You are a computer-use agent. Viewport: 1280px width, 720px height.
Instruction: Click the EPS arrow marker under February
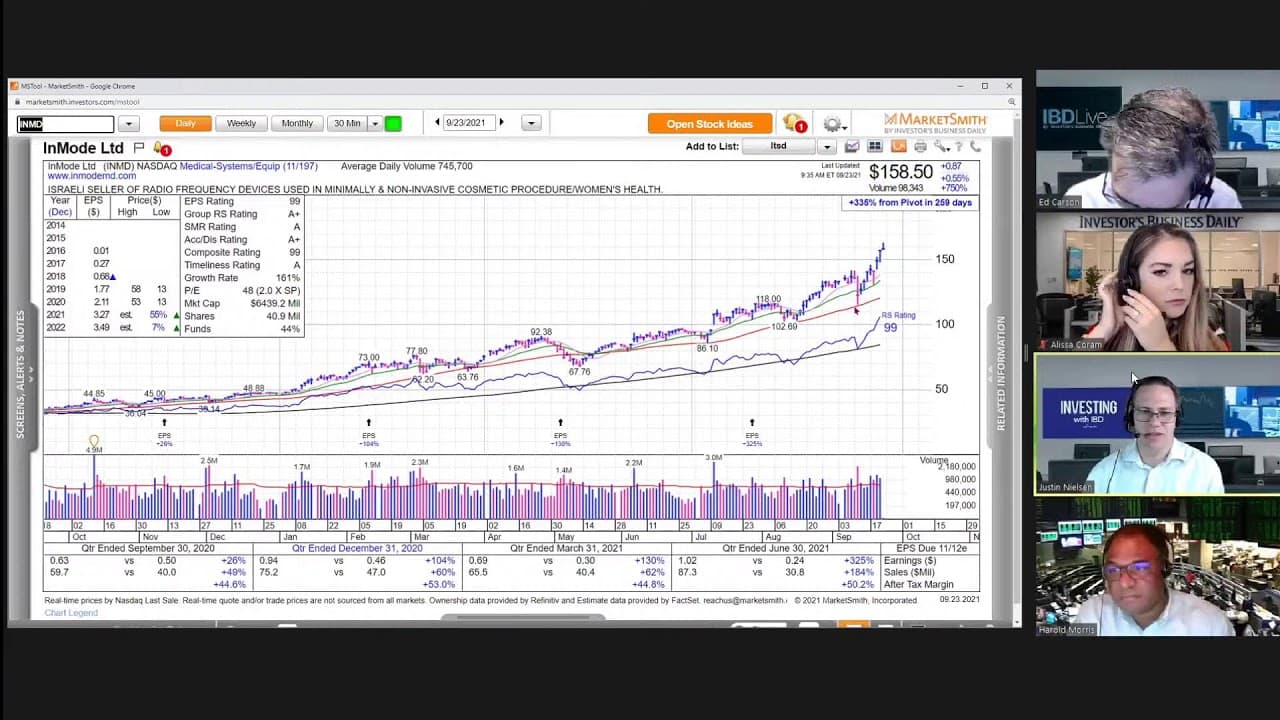pos(369,423)
